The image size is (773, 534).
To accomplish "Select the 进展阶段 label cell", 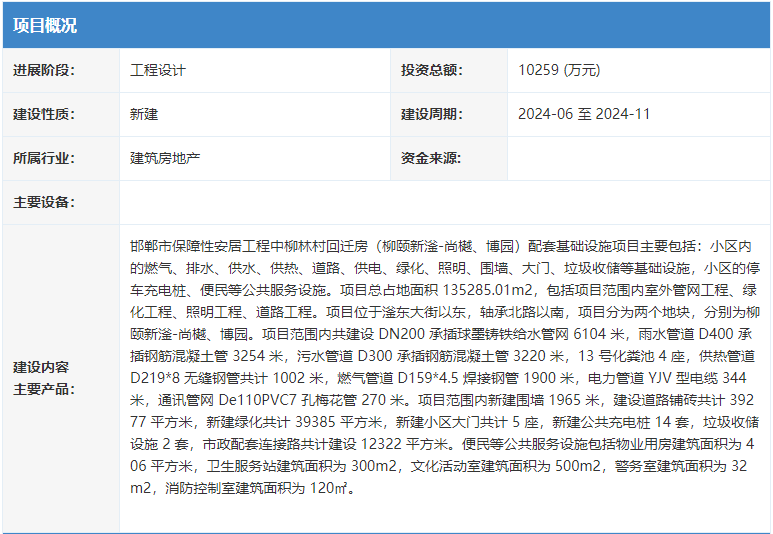I will pos(61,71).
